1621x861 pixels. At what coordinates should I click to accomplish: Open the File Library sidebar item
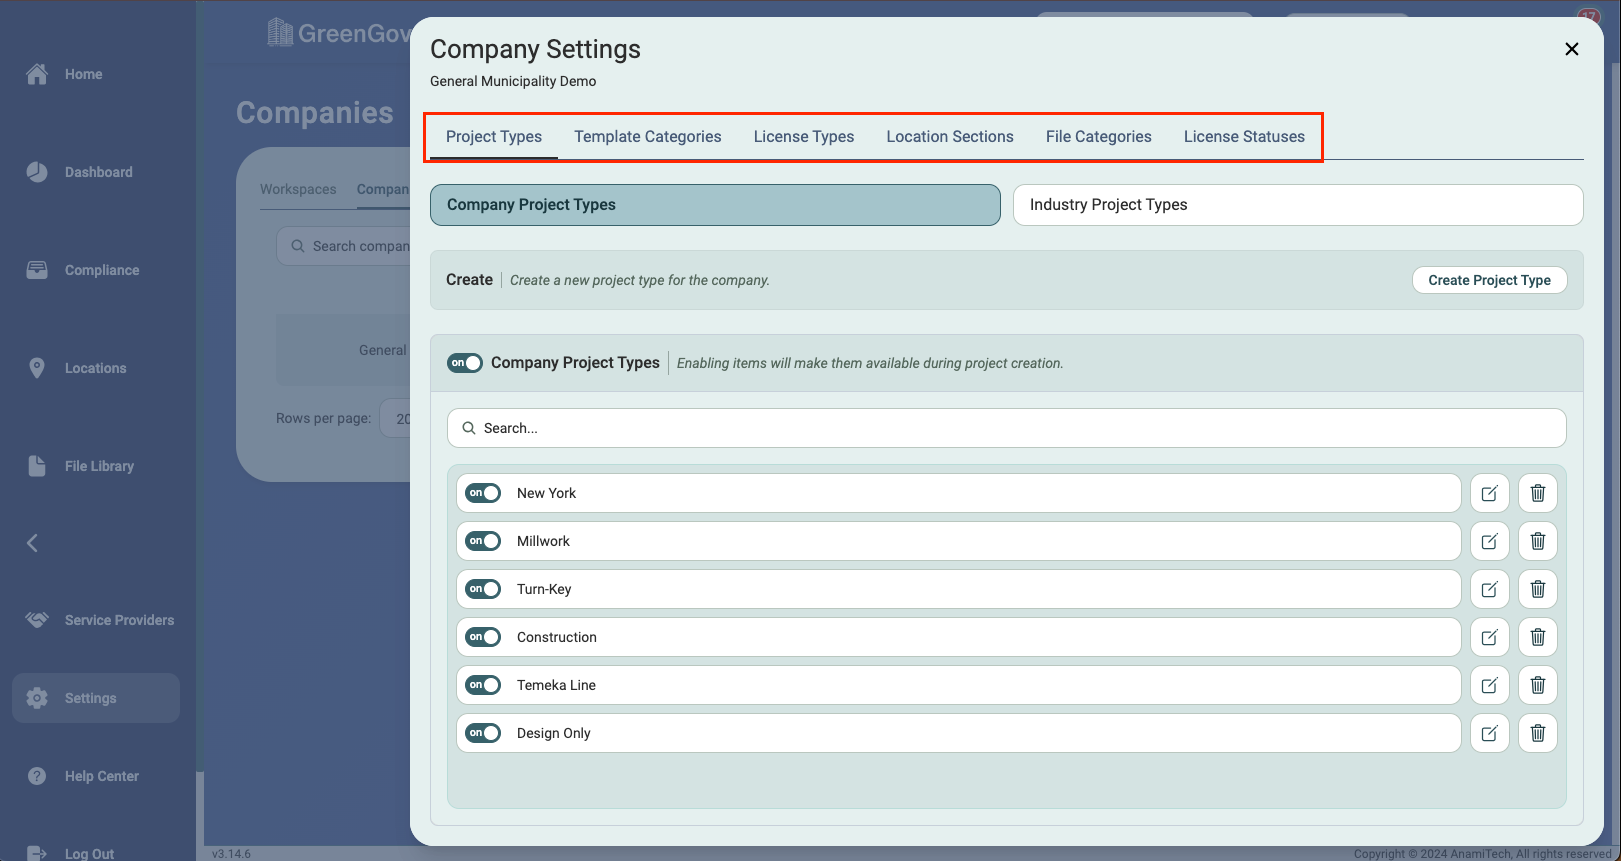coord(98,466)
